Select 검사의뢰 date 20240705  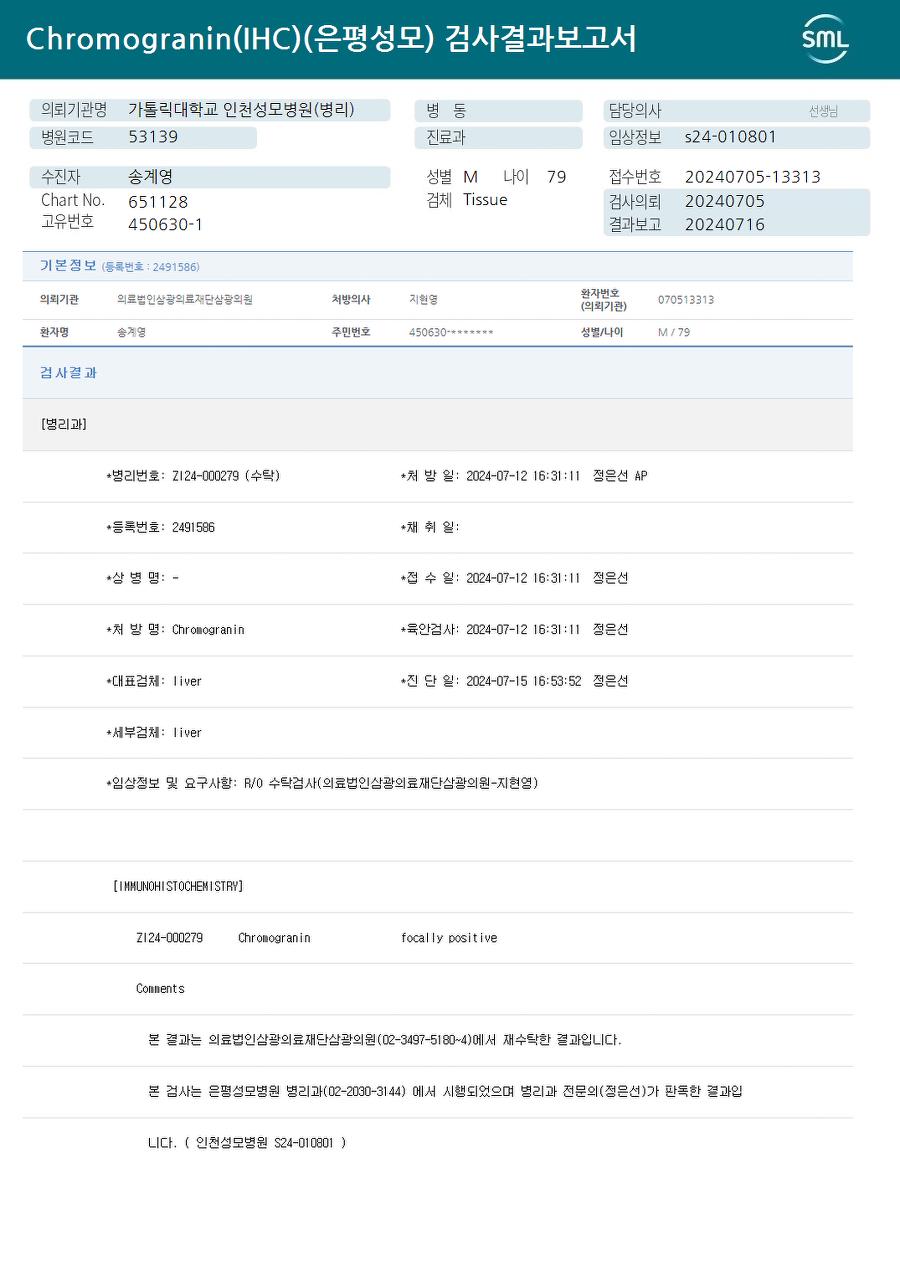724,201
